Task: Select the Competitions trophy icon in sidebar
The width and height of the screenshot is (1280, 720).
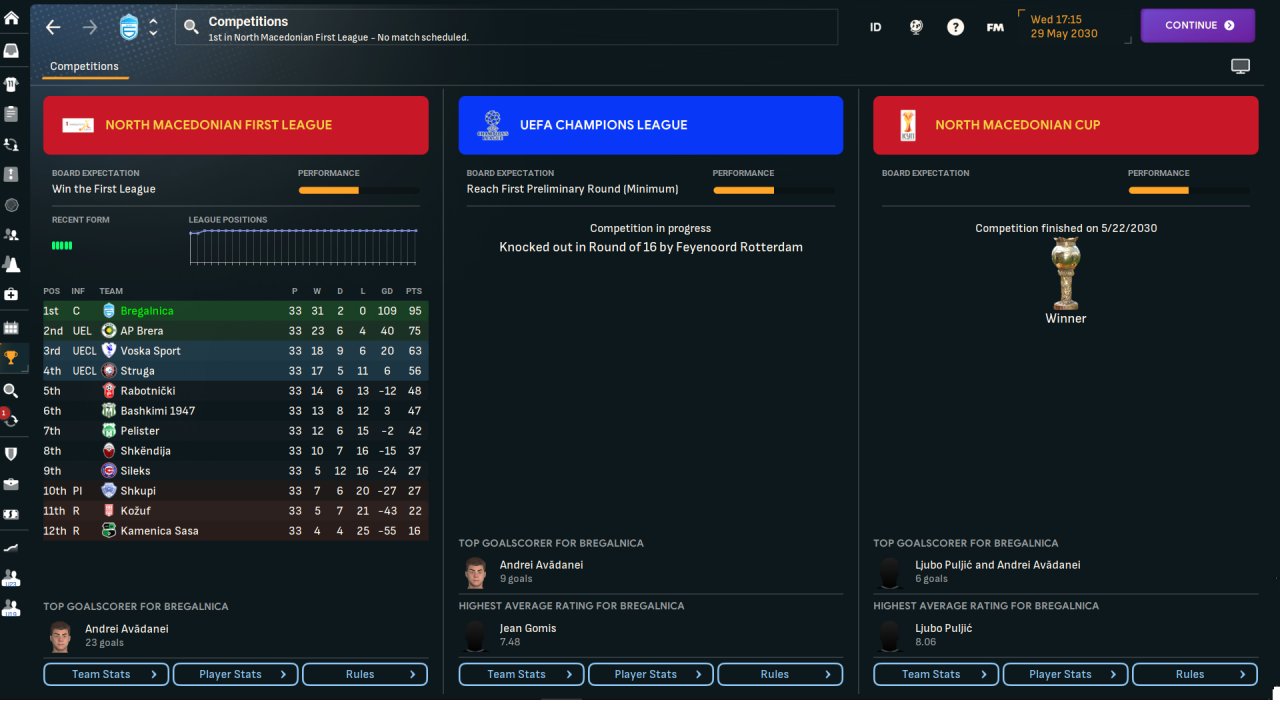Action: click(x=11, y=357)
